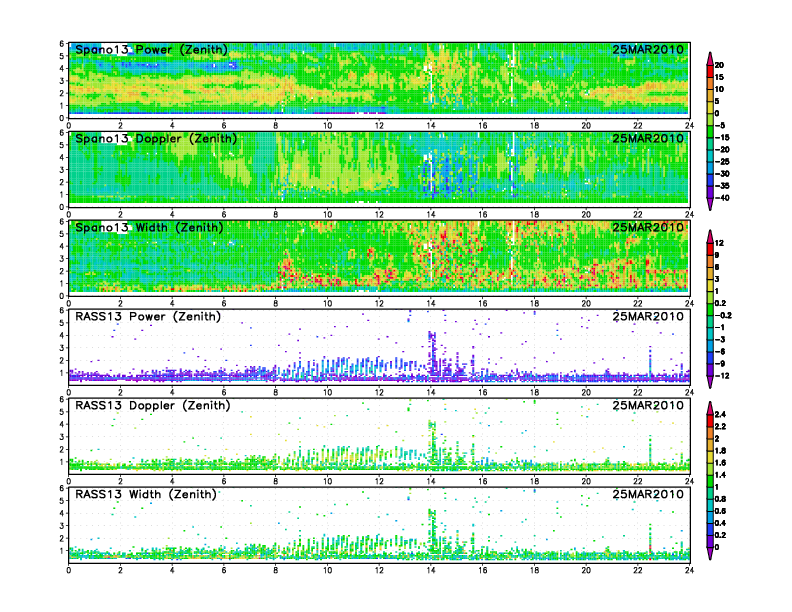Click the 'Spano13 Doppler (Zenith)' panel title

[x=156, y=139]
